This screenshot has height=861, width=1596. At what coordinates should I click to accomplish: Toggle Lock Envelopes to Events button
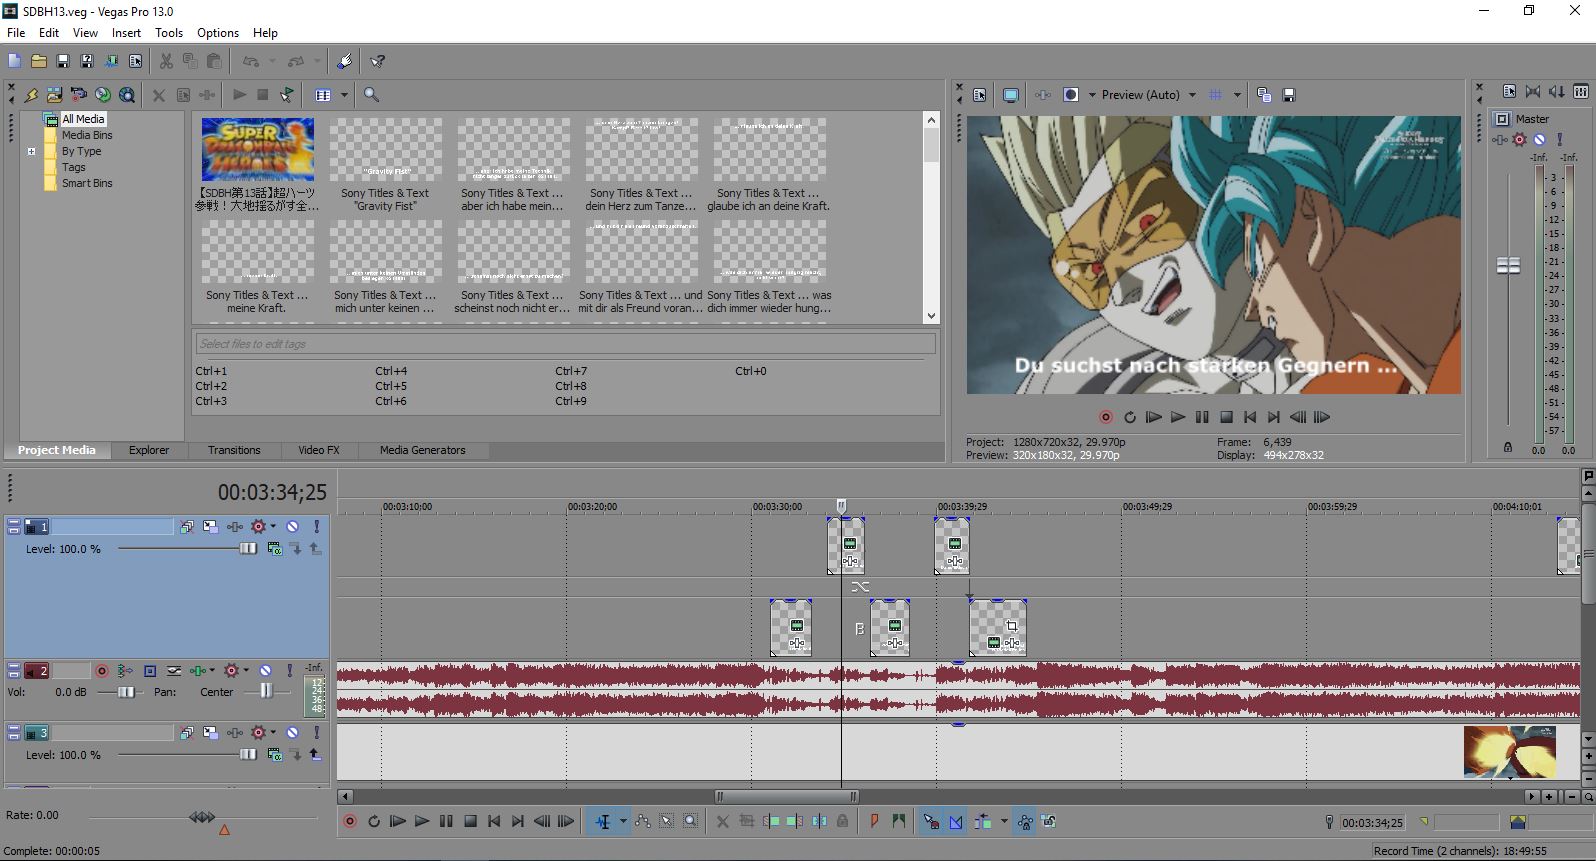tap(1024, 822)
